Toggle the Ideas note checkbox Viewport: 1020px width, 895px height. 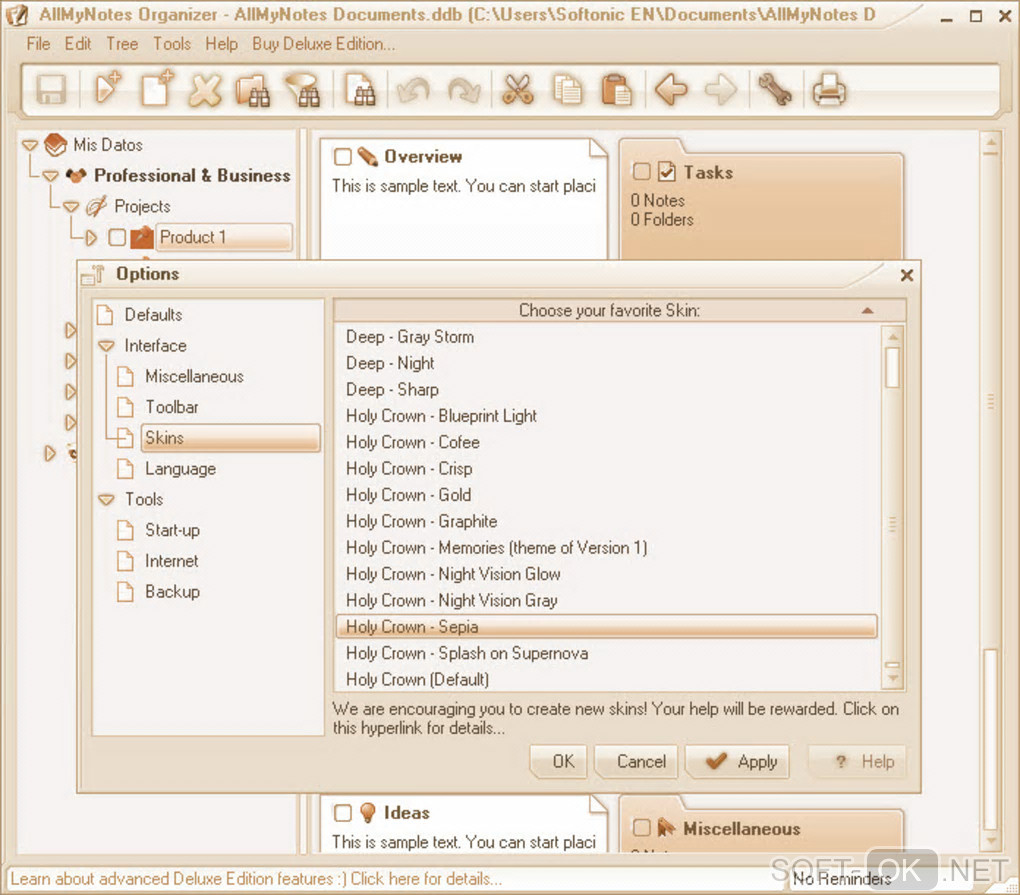pyautogui.click(x=343, y=813)
